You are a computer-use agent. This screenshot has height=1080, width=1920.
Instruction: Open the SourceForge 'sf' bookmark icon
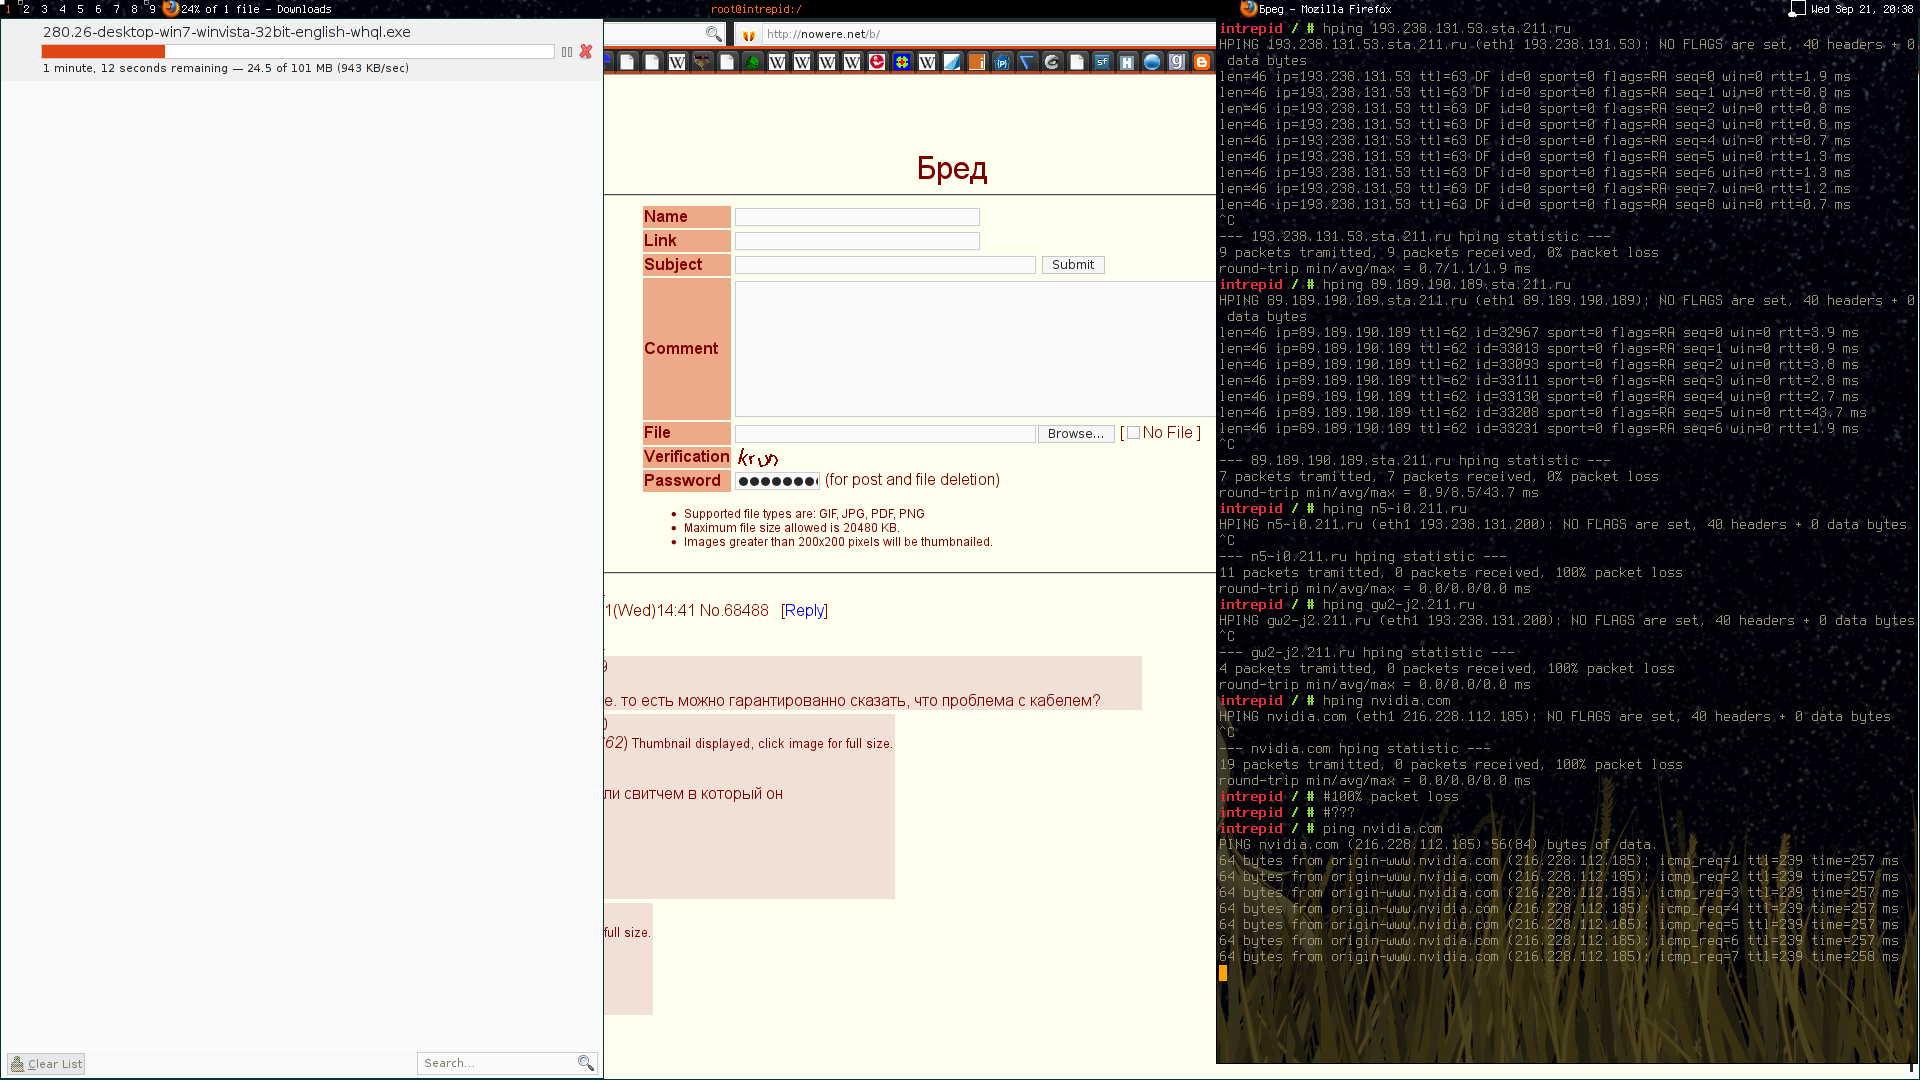1102,62
